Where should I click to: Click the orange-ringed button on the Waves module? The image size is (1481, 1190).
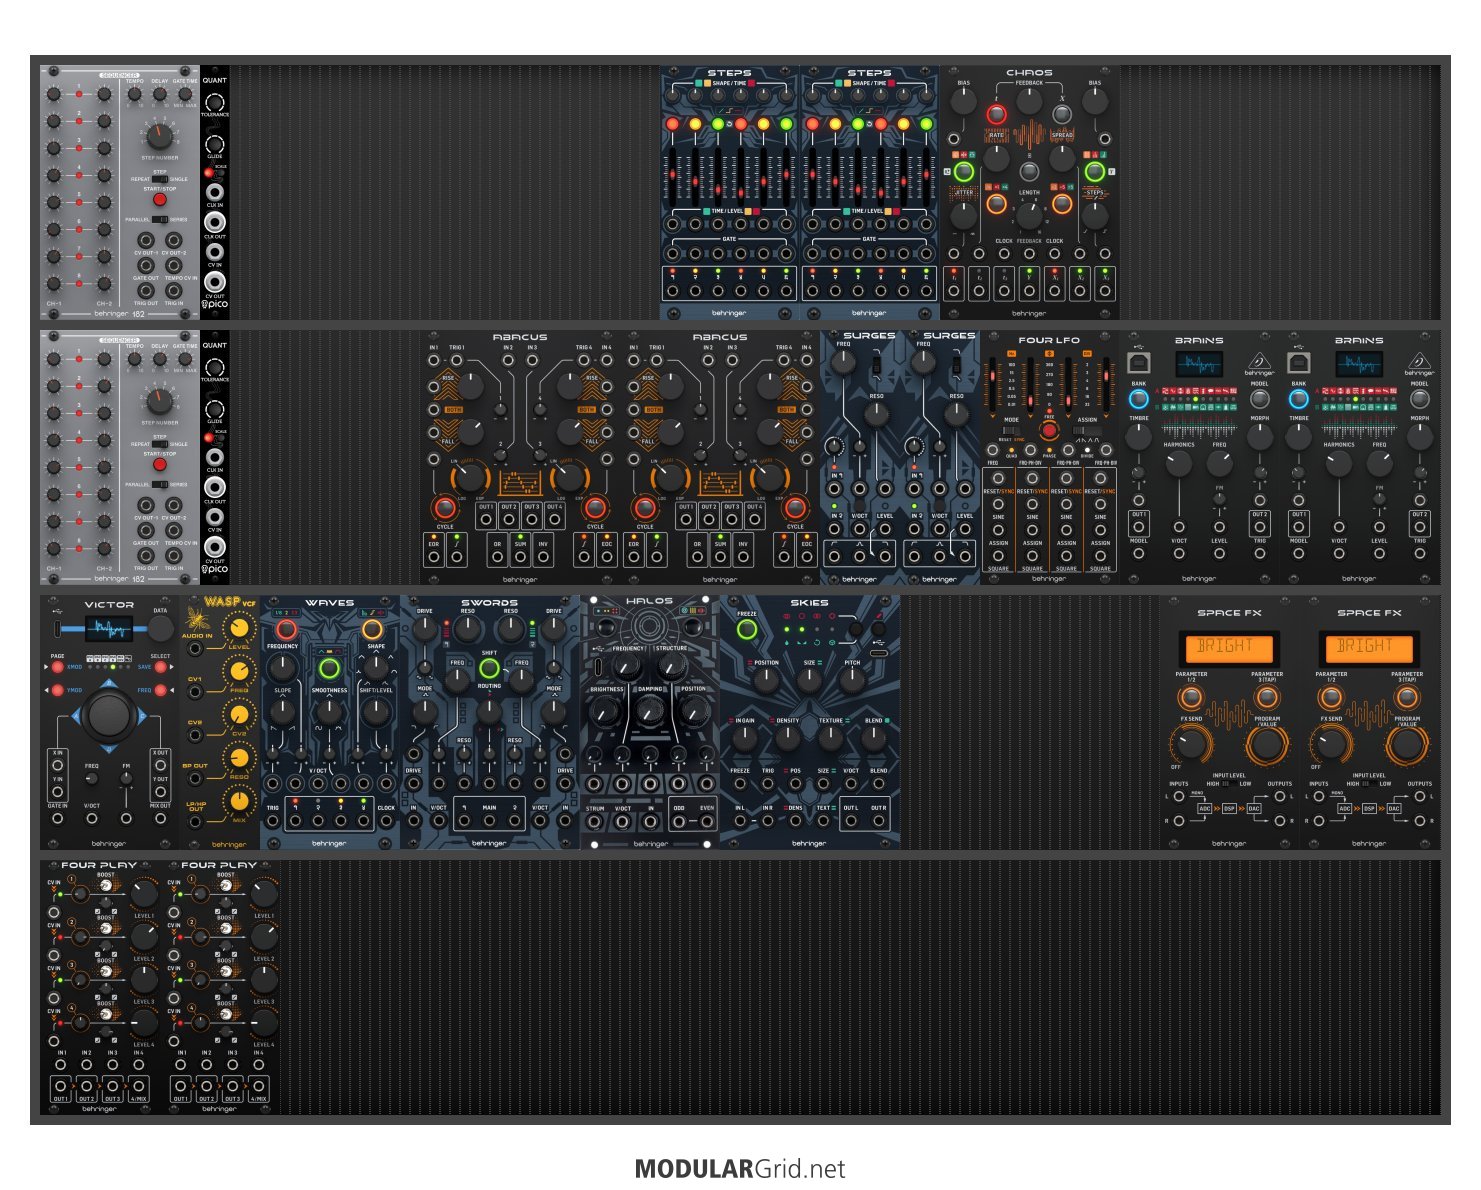pos(372,630)
